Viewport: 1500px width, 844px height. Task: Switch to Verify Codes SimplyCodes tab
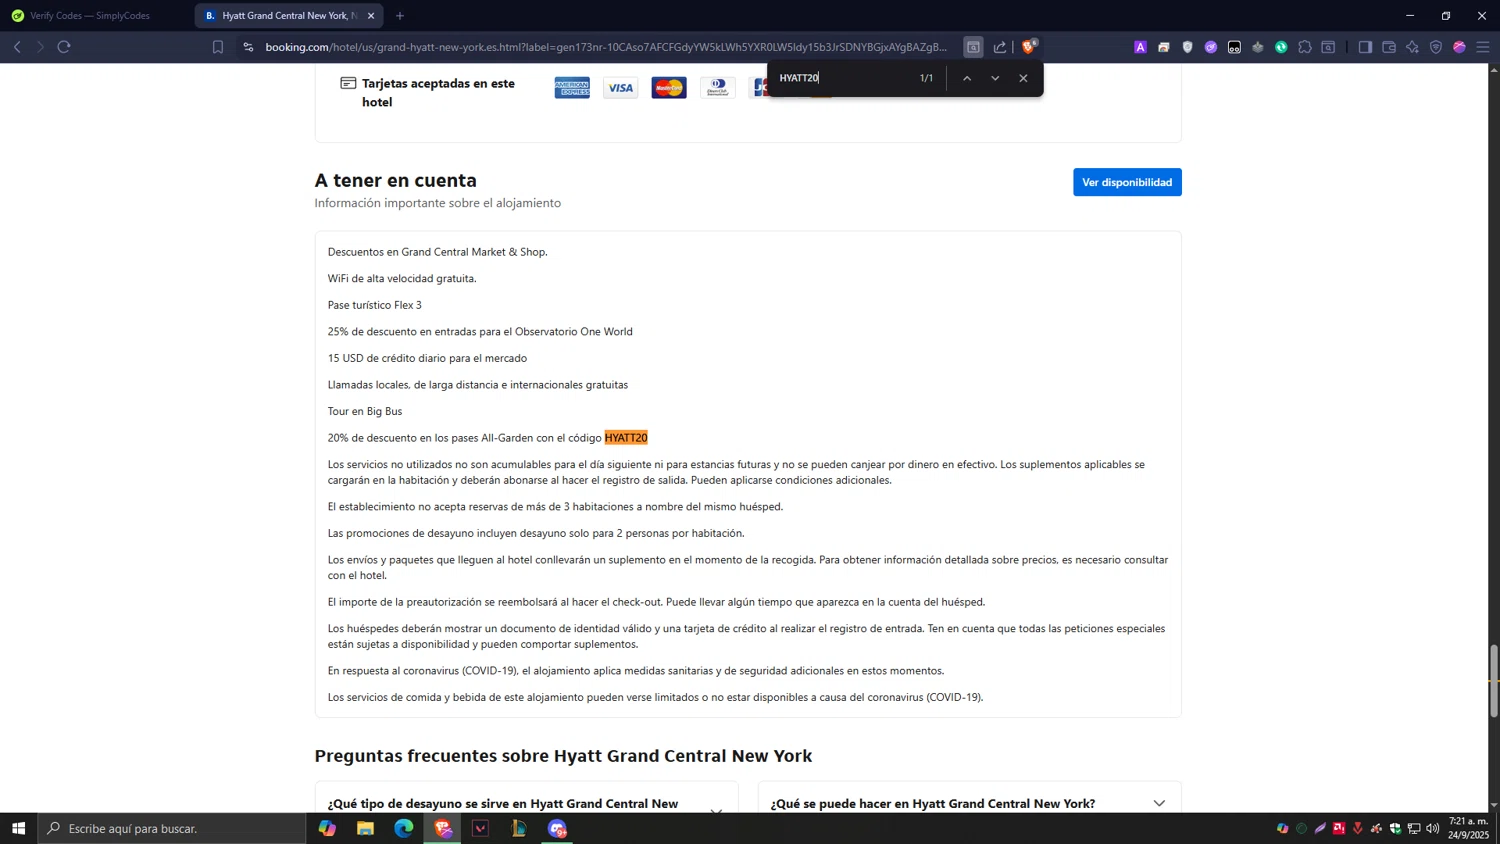(90, 16)
